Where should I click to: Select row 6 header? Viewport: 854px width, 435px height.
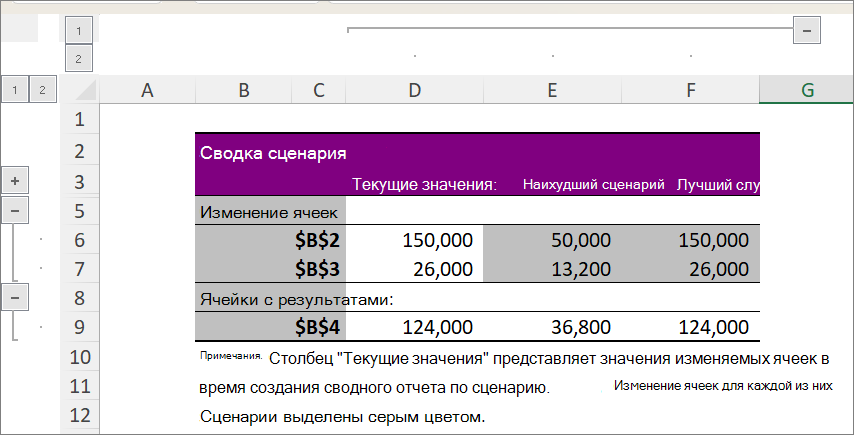click(80, 239)
